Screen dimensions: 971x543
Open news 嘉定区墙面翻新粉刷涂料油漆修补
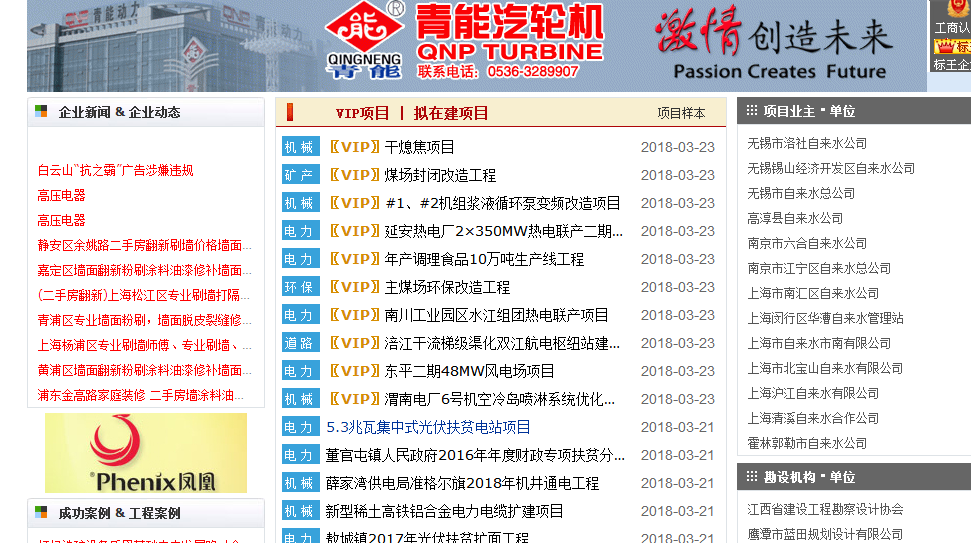click(x=144, y=270)
